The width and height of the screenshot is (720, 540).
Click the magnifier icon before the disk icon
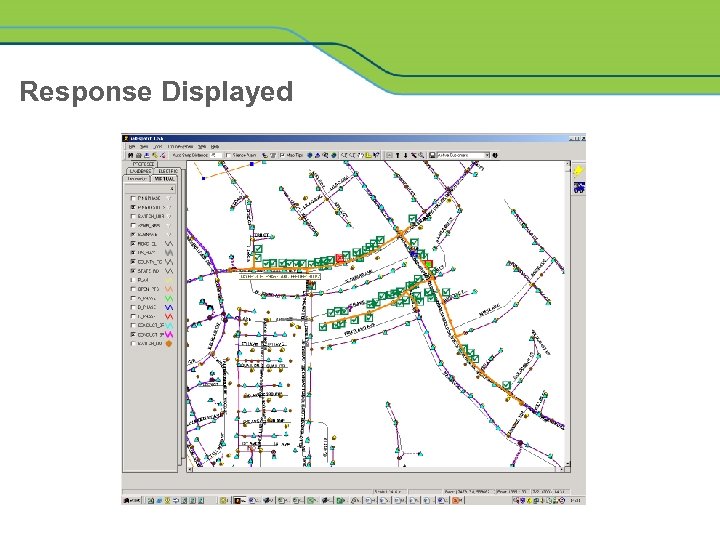pyautogui.click(x=421, y=155)
